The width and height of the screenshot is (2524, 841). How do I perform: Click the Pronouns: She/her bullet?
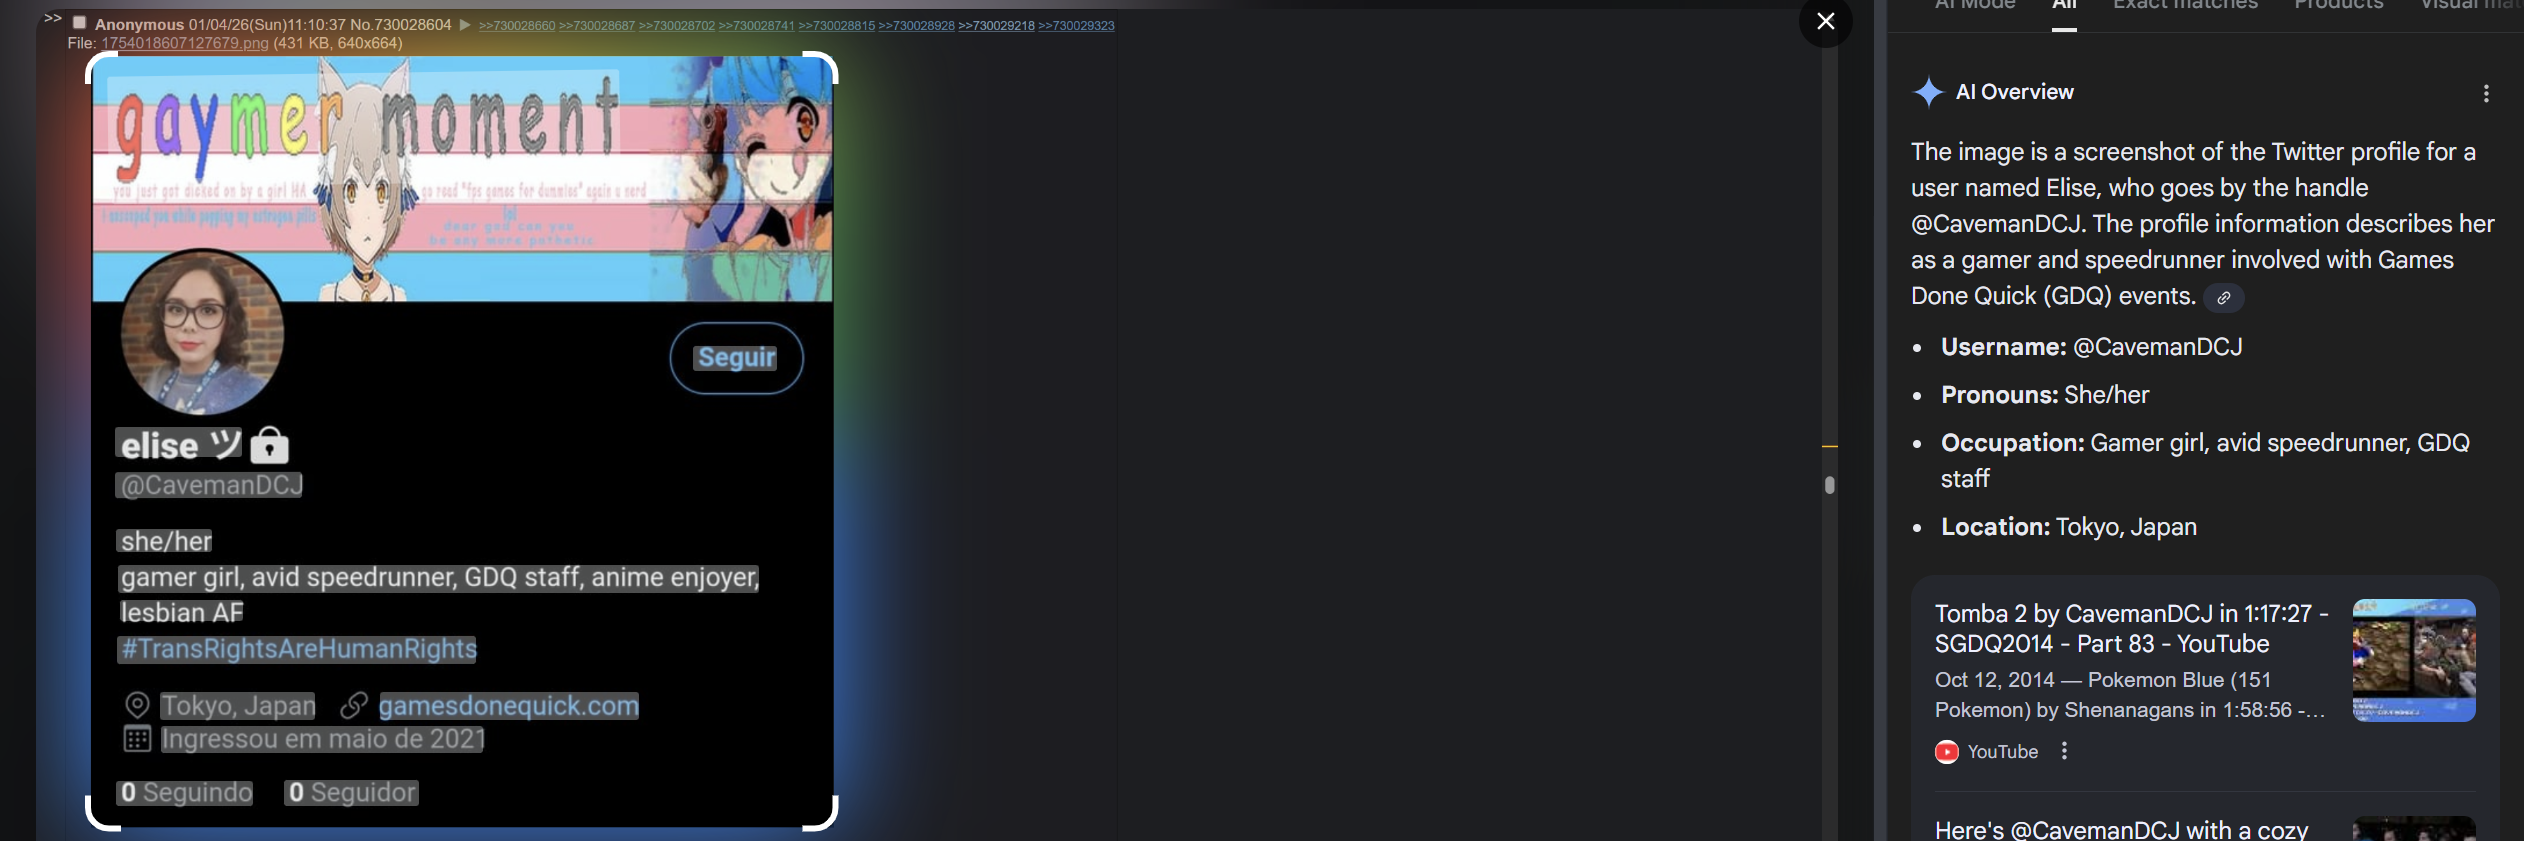(2045, 395)
